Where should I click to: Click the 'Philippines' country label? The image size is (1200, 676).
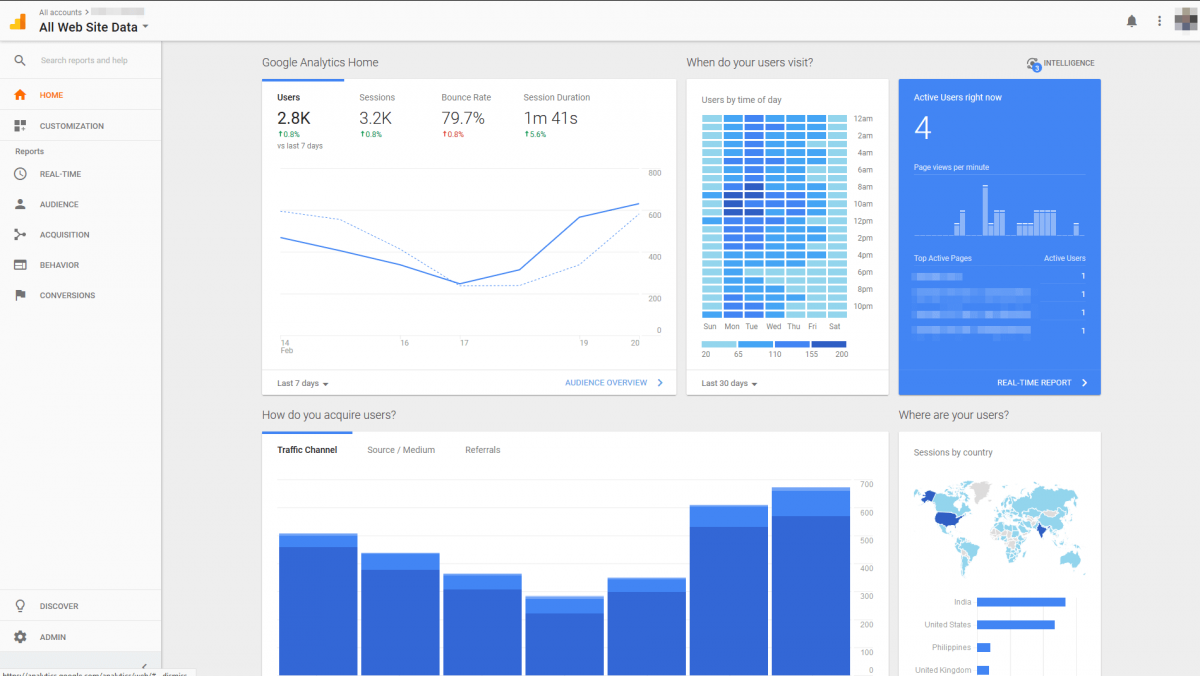coord(951,648)
